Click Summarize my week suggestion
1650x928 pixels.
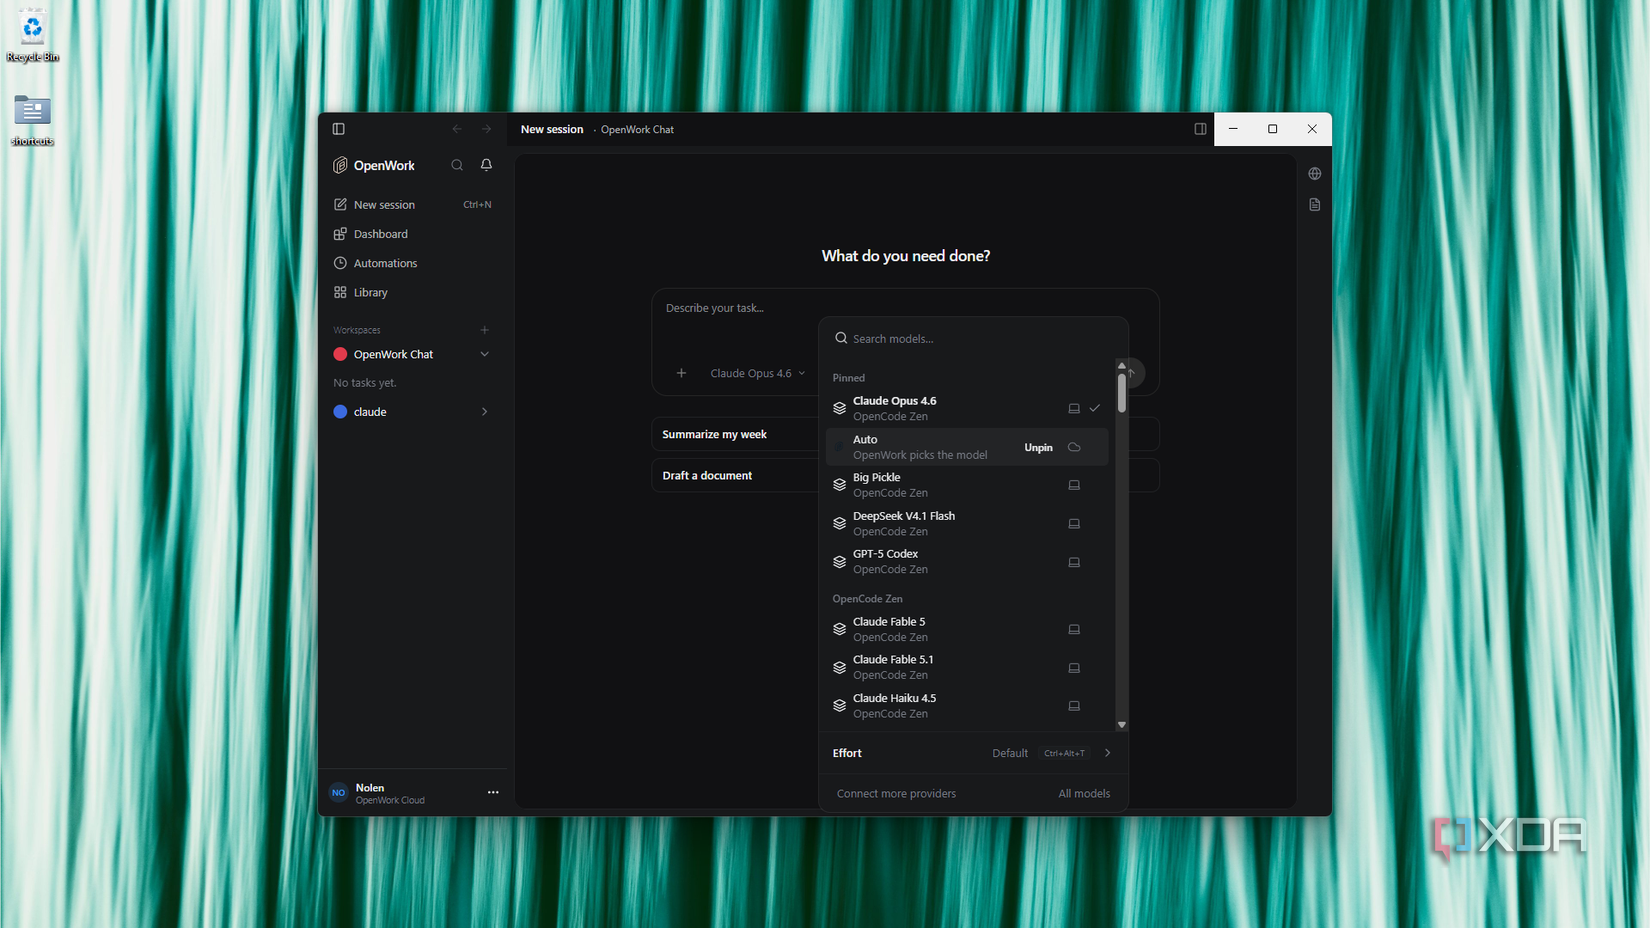coord(735,434)
